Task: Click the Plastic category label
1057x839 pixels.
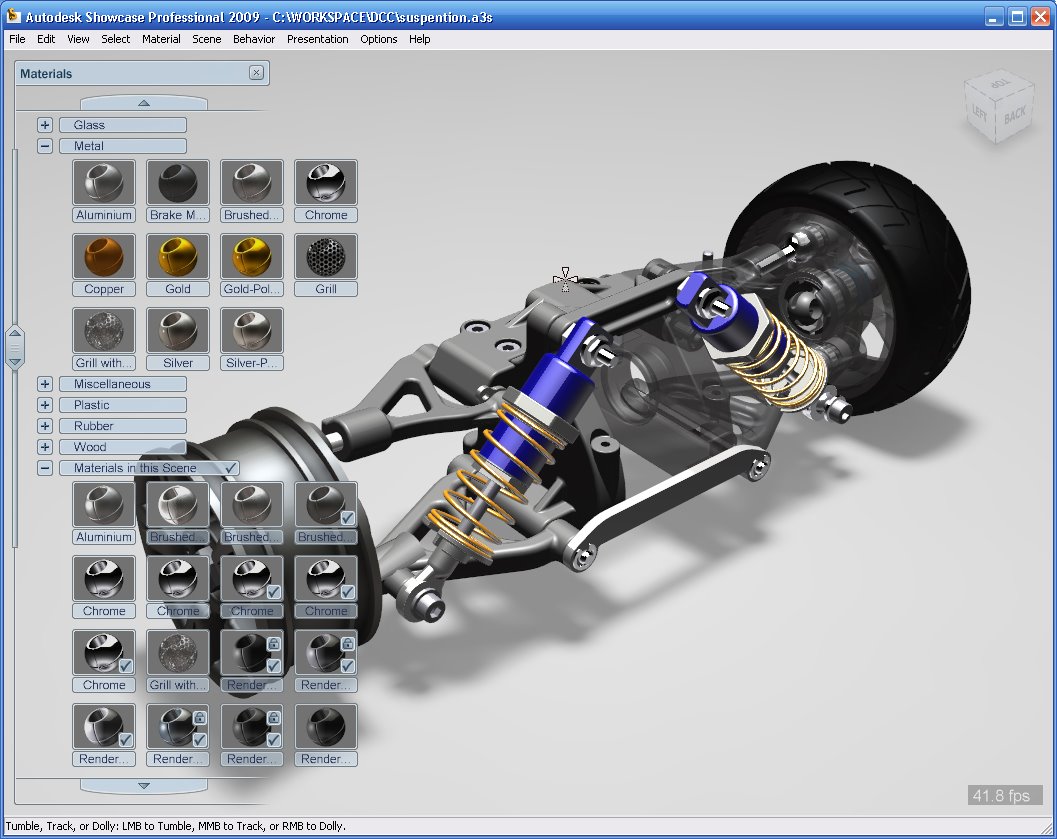Action: [x=123, y=405]
